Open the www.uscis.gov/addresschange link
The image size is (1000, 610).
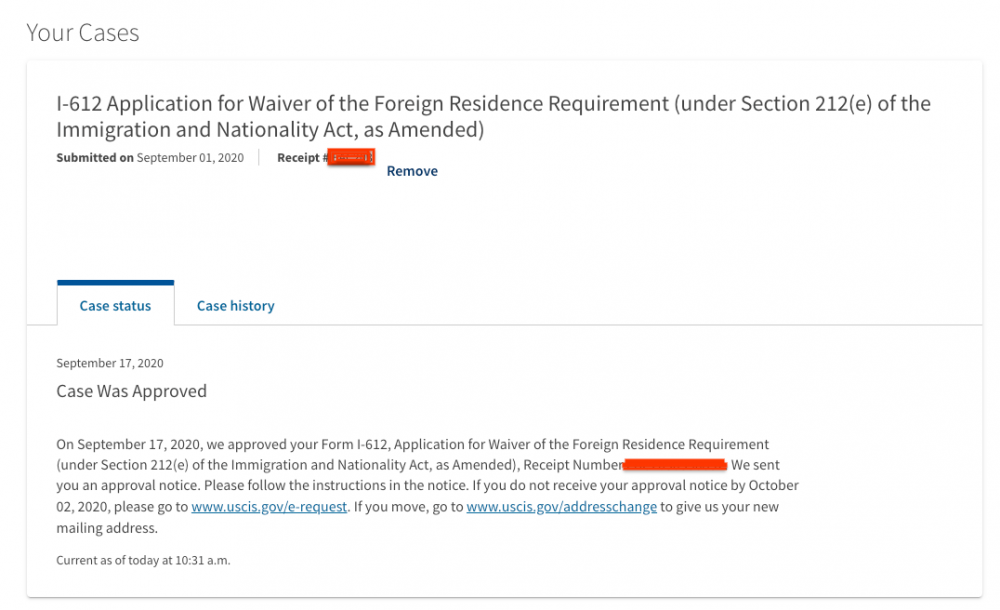point(561,507)
